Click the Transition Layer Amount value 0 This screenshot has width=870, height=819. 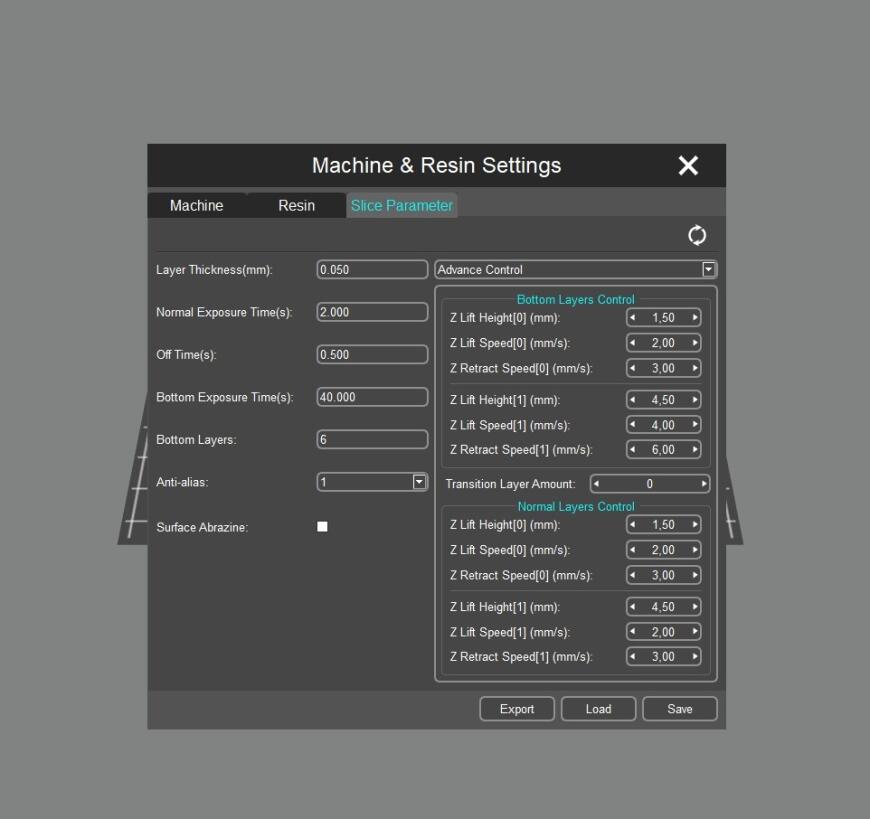pyautogui.click(x=650, y=484)
